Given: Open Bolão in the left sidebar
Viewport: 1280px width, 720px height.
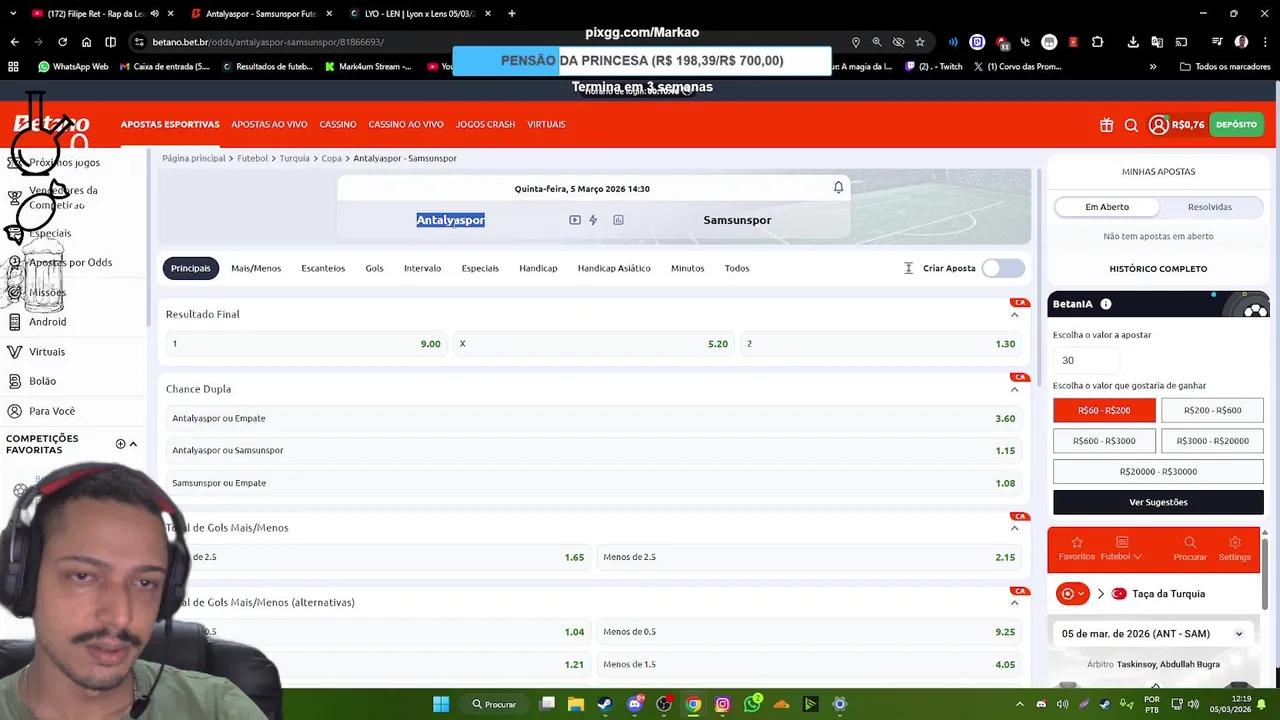Looking at the screenshot, I should (x=42, y=381).
